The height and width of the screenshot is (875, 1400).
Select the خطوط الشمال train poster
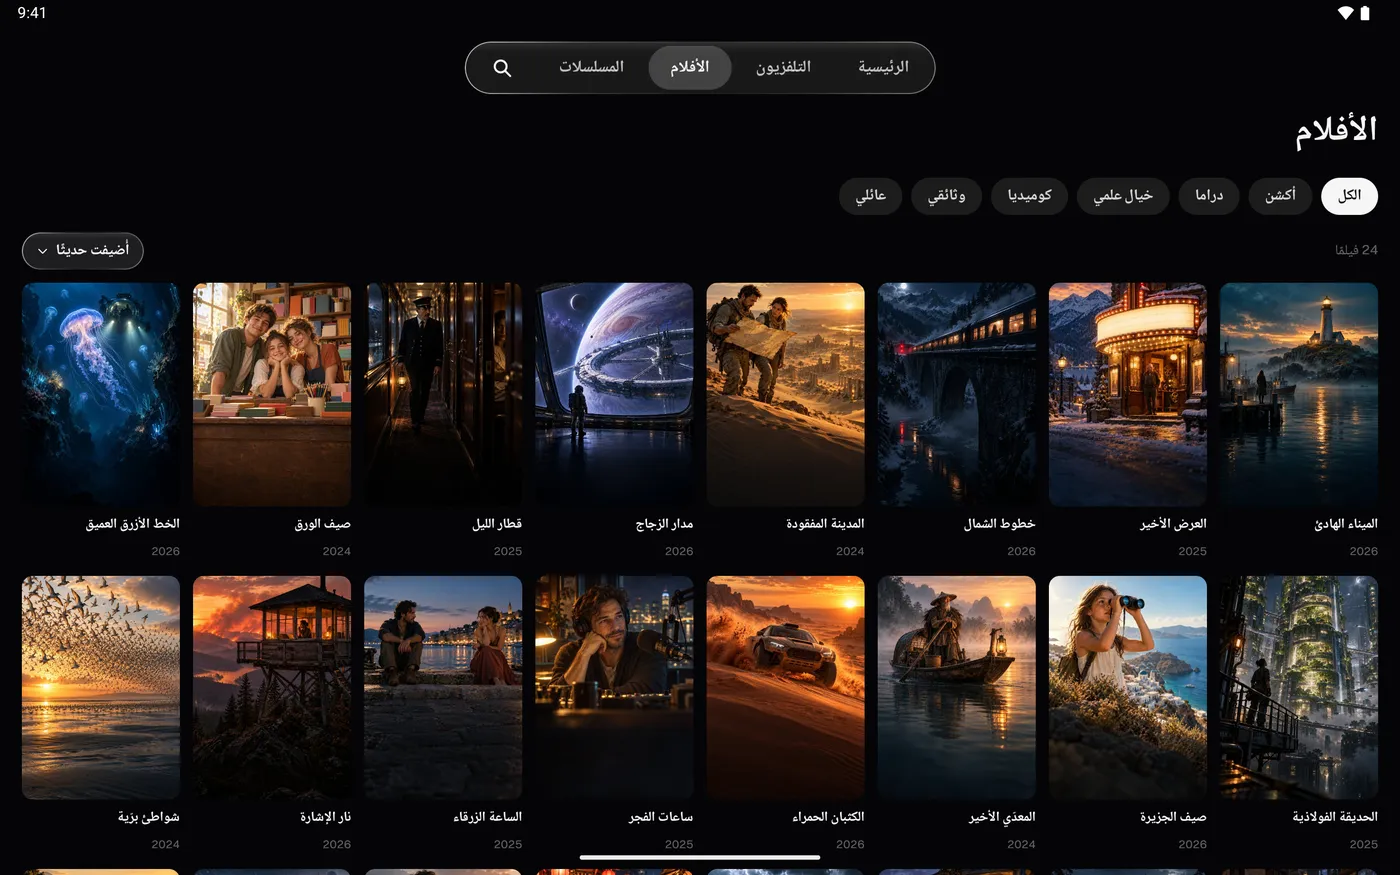(957, 394)
